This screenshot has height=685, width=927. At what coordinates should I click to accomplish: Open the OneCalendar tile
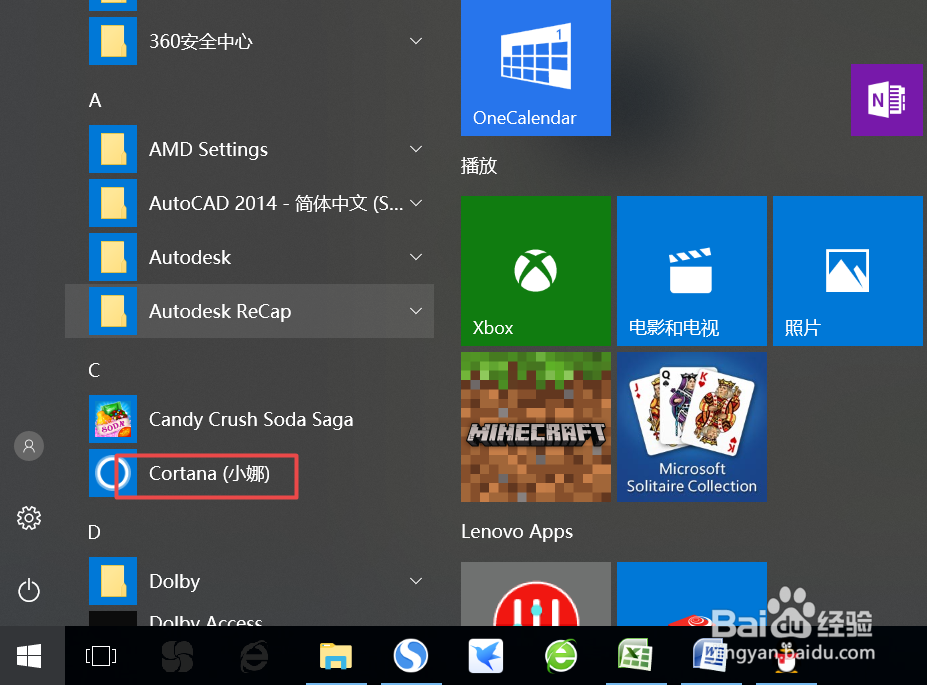[536, 67]
